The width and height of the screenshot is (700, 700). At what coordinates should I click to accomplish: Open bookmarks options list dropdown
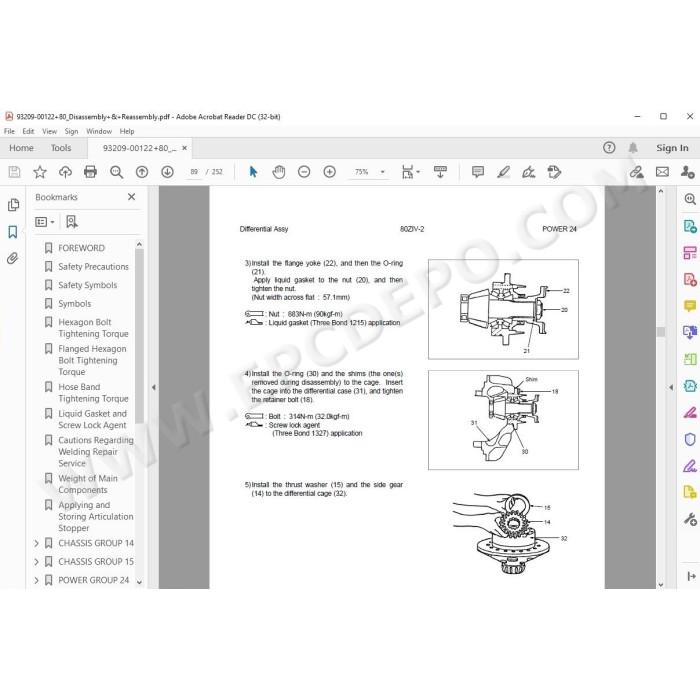tap(45, 222)
